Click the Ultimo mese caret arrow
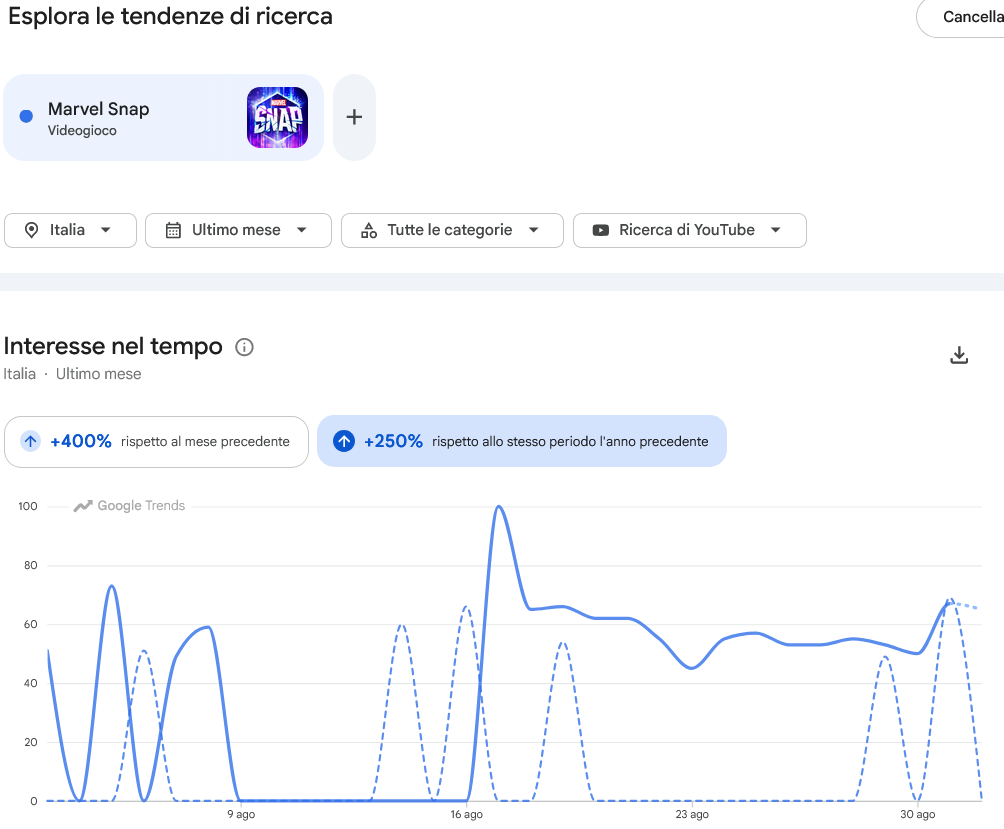This screenshot has width=1004, height=829. tap(302, 230)
